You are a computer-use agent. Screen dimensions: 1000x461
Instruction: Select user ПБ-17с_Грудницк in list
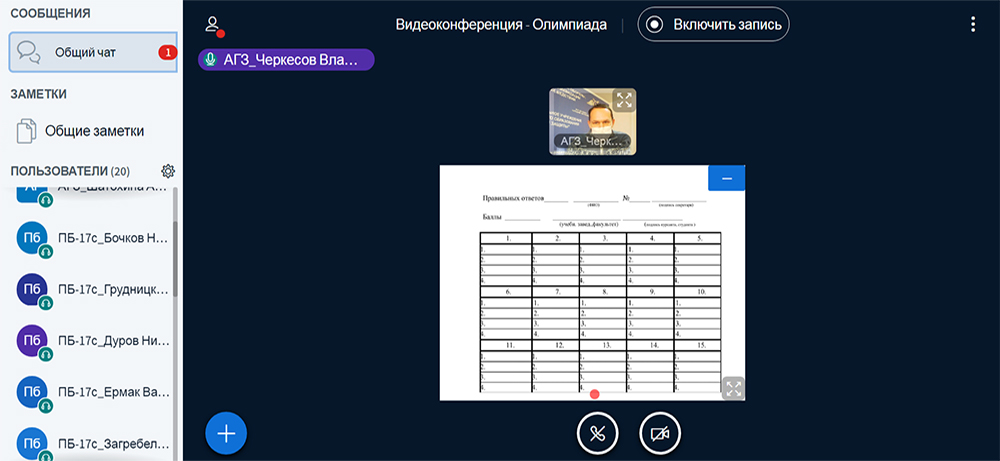[x=112, y=289]
